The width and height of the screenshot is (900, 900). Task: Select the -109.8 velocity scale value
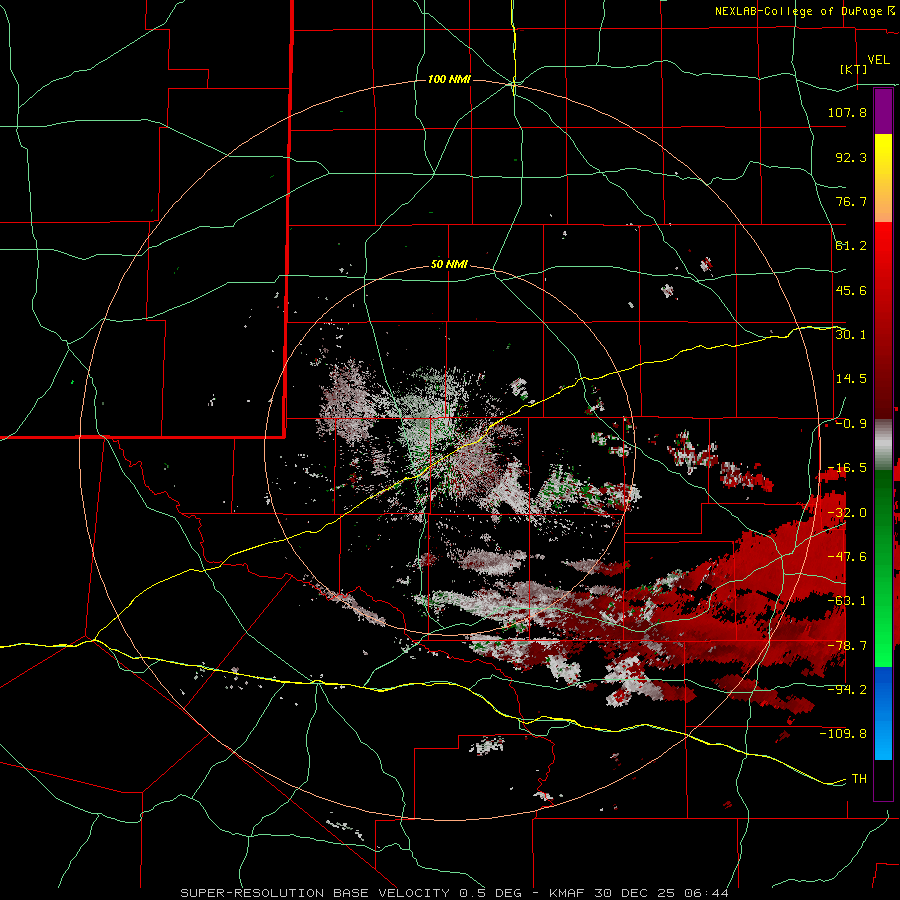[x=844, y=734]
